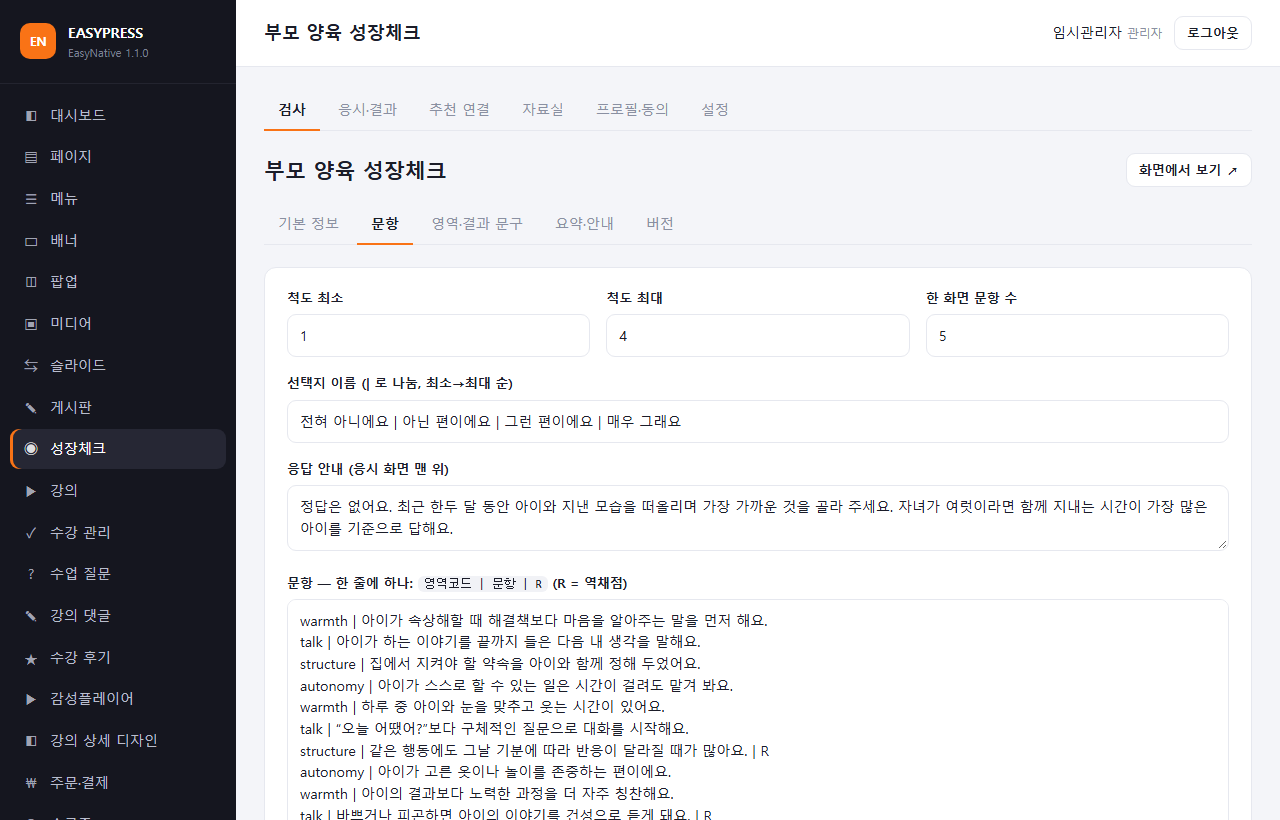Click the 로그아웃 button
This screenshot has width=1280, height=820.
click(1213, 33)
